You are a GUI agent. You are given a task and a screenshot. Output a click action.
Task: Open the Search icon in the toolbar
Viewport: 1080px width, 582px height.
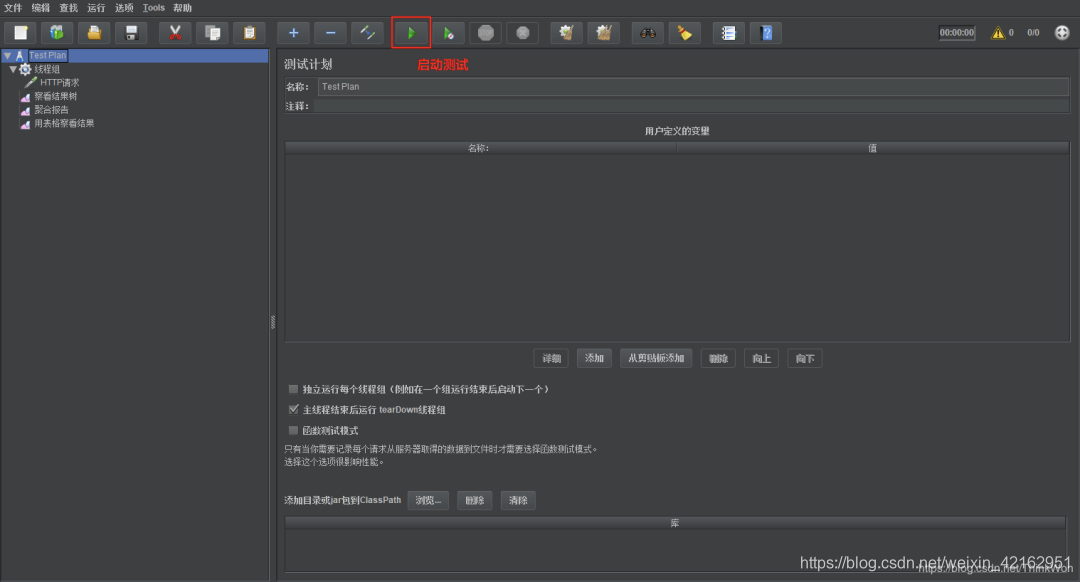coord(647,32)
